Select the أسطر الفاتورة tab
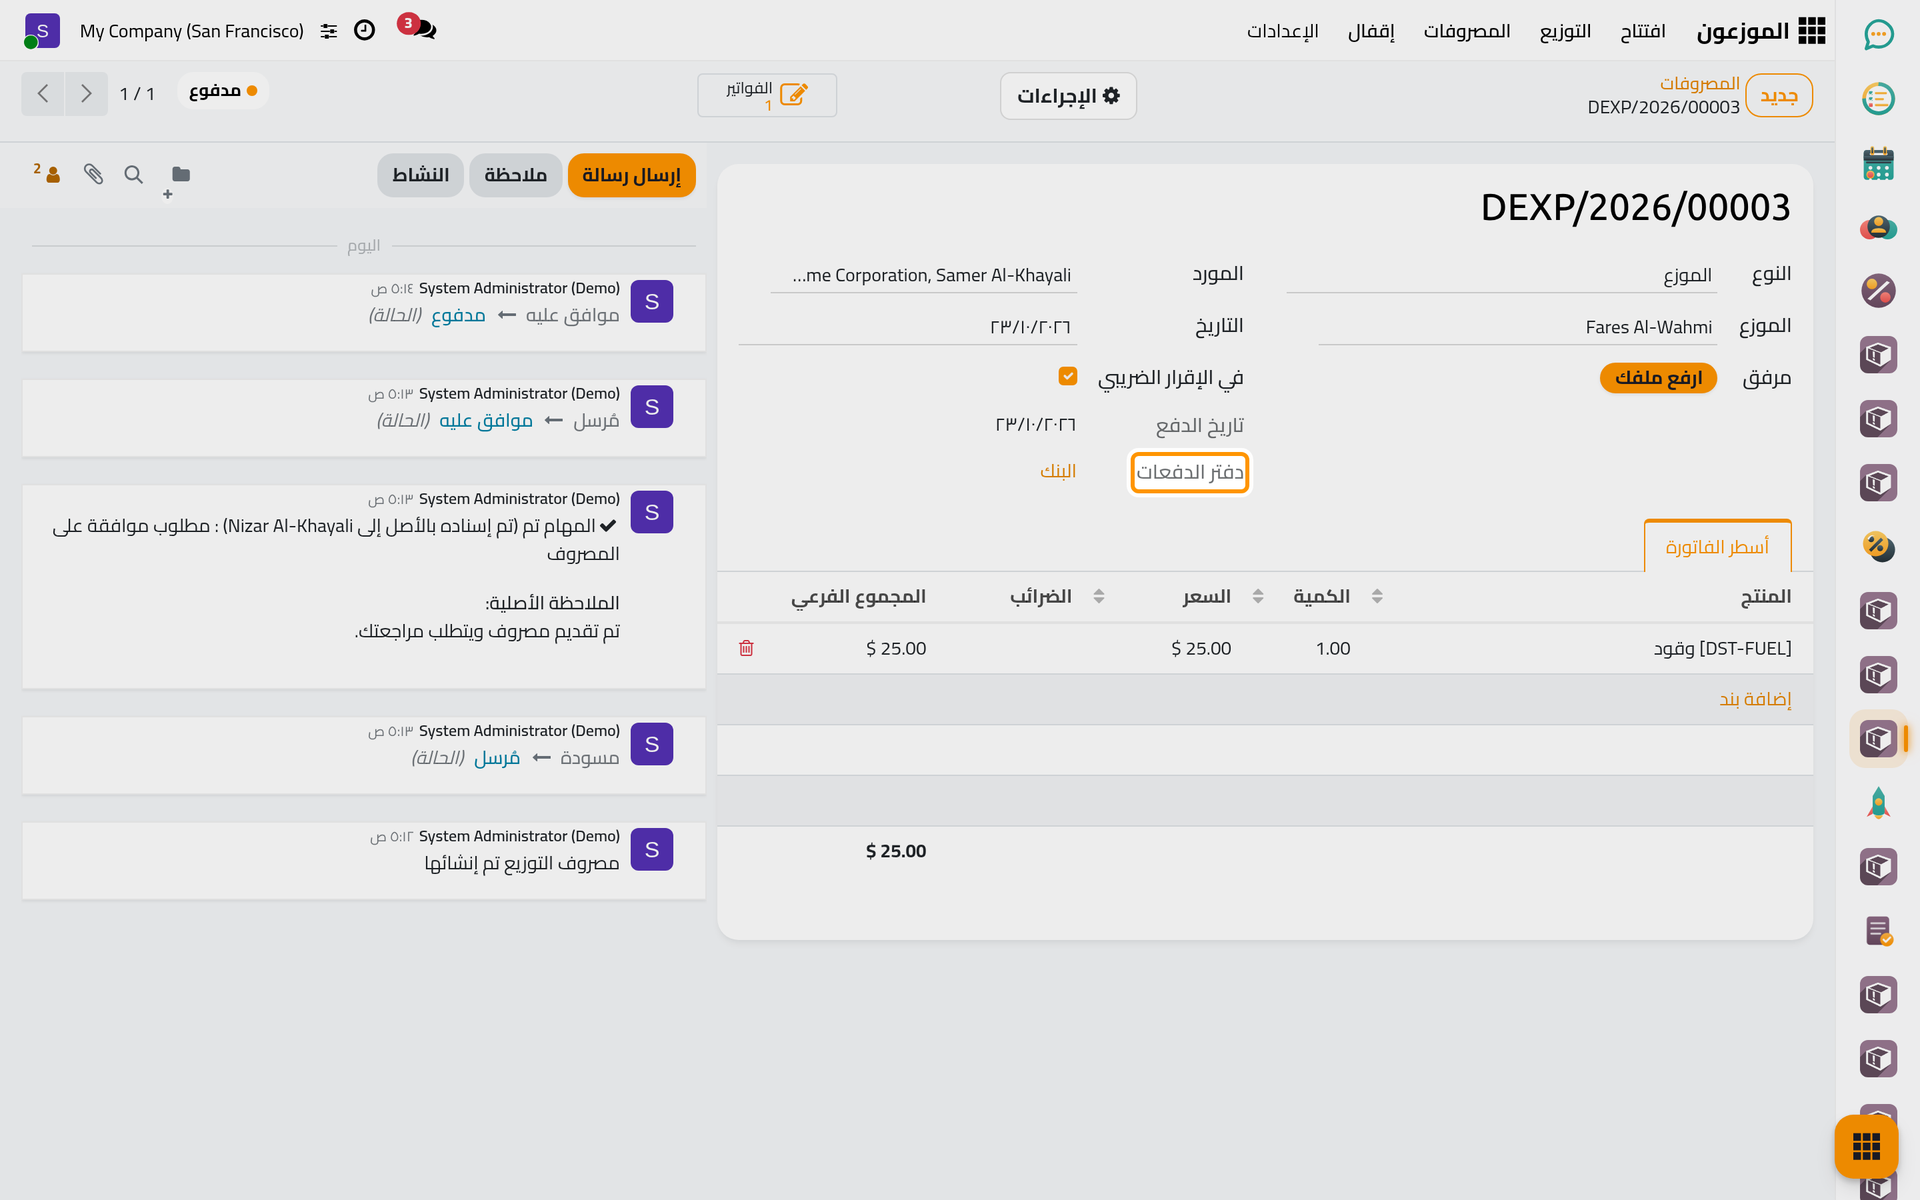This screenshot has height=1200, width=1920. [x=1717, y=546]
